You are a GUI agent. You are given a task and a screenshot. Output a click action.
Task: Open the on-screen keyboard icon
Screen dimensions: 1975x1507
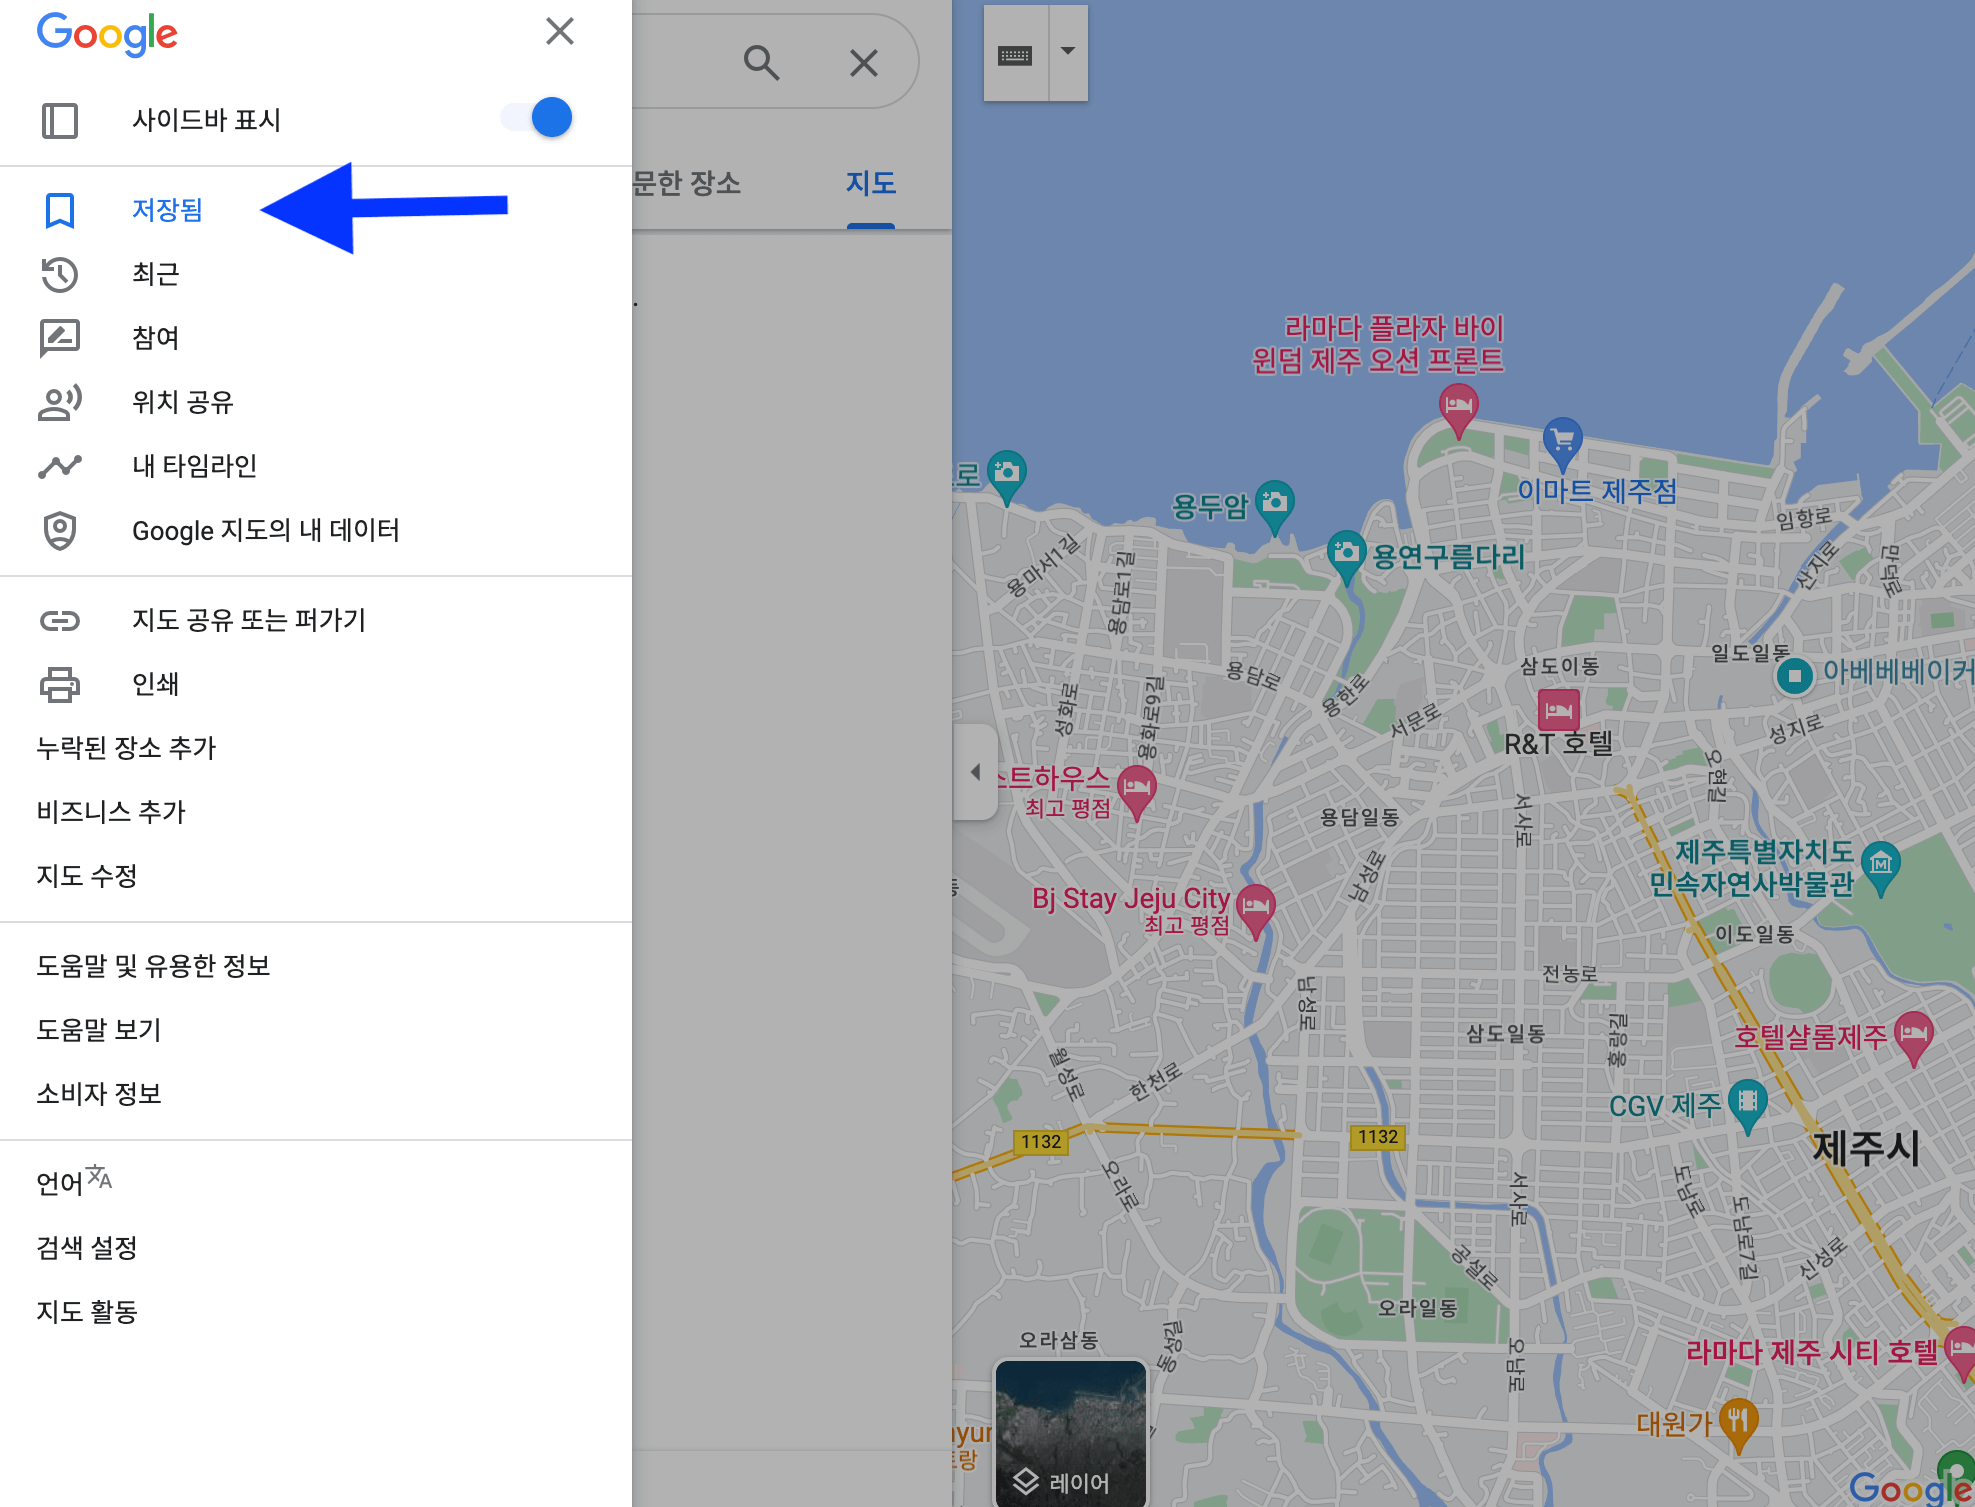coord(1016,53)
